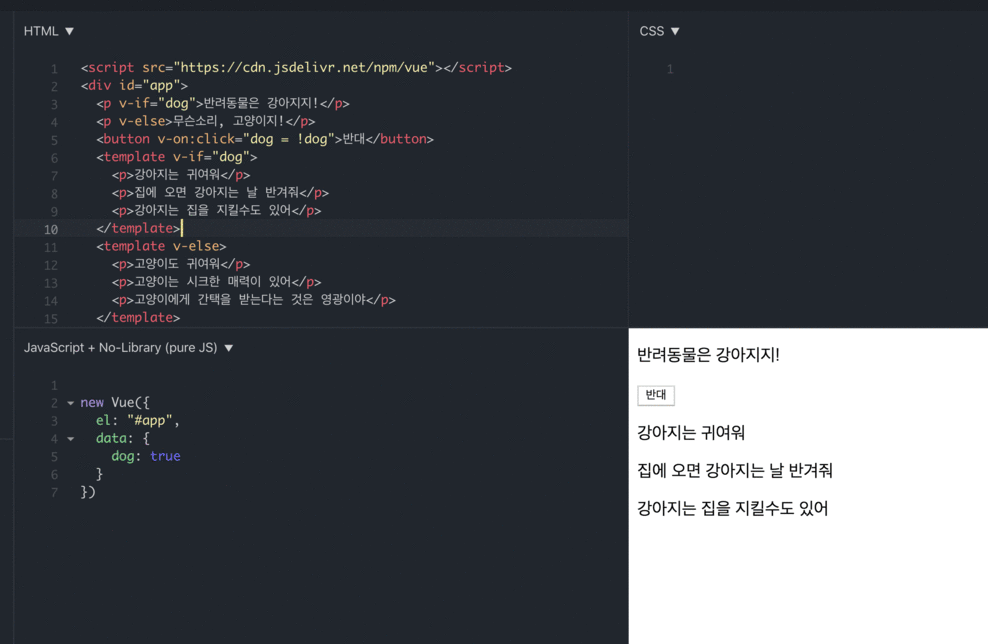Screen dimensions: 988x644
Task: Switch focus to the CSS panel header
Action: 650,31
